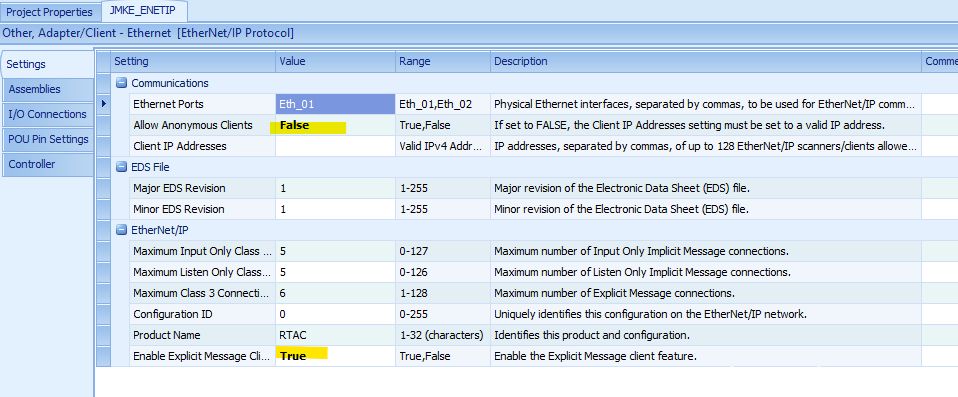Viewport: 958px width, 397px height.
Task: Open the POU Pin Settings side tab
Action: pyautogui.click(x=47, y=139)
